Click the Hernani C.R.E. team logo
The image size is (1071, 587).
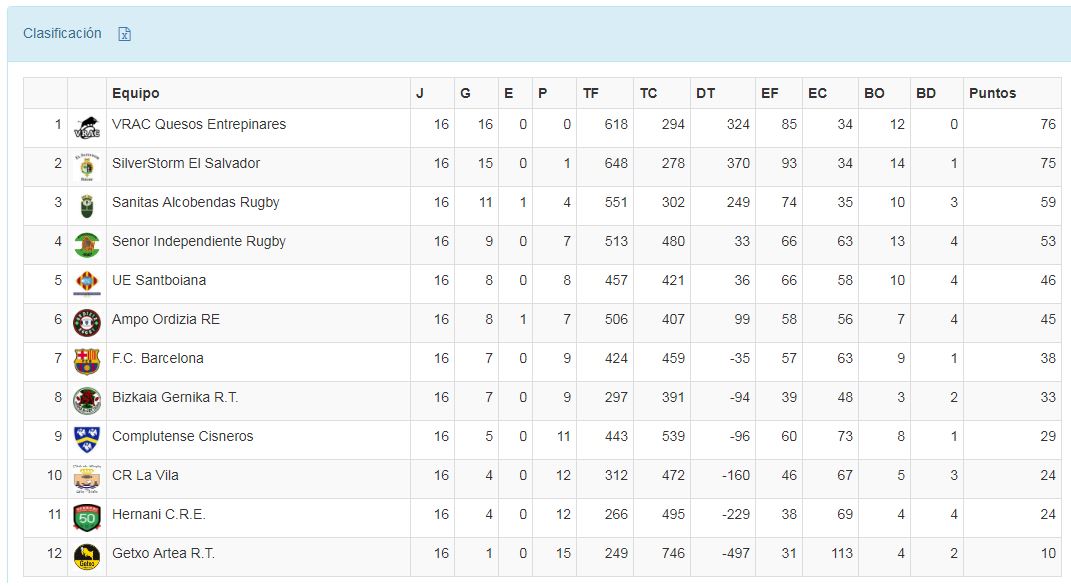pyautogui.click(x=87, y=518)
